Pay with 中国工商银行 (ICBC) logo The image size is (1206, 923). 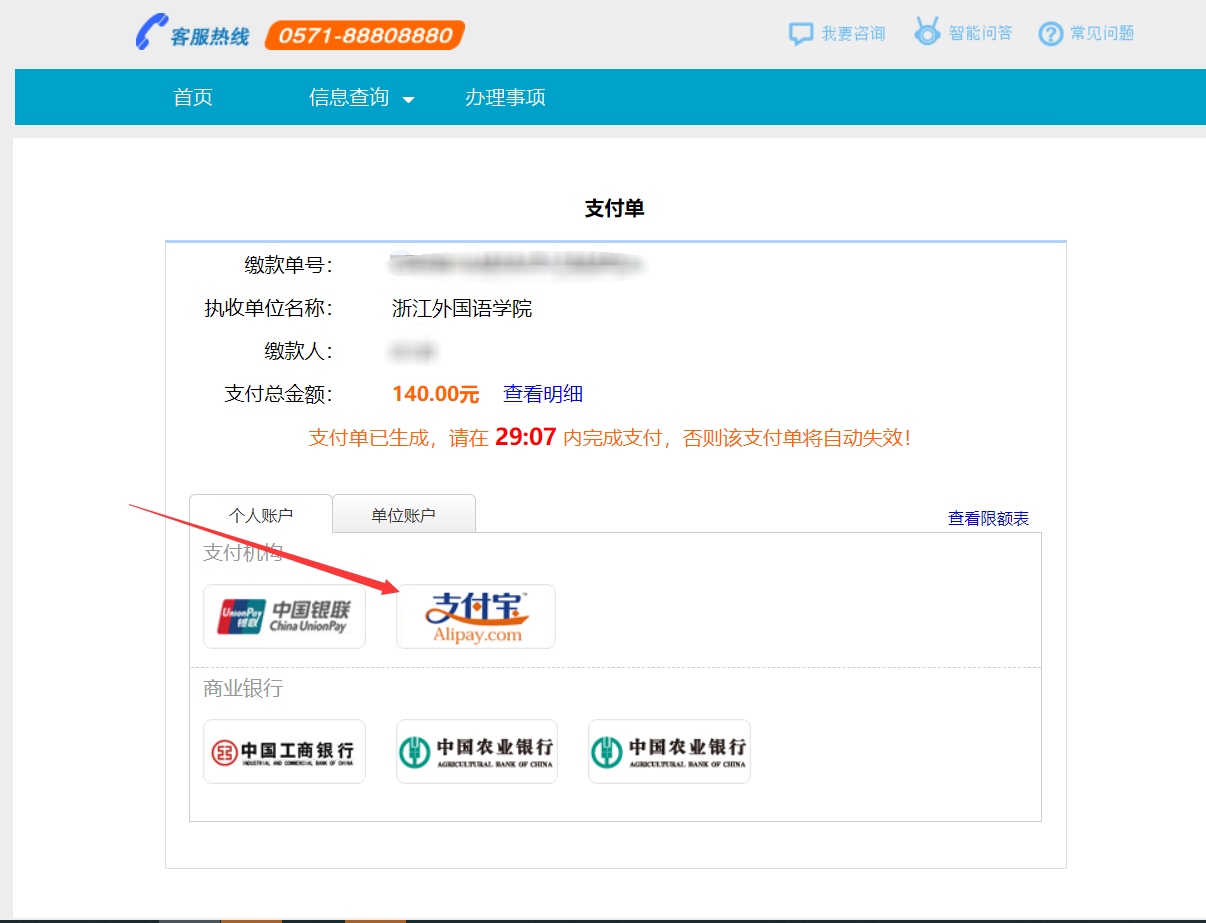pos(284,751)
